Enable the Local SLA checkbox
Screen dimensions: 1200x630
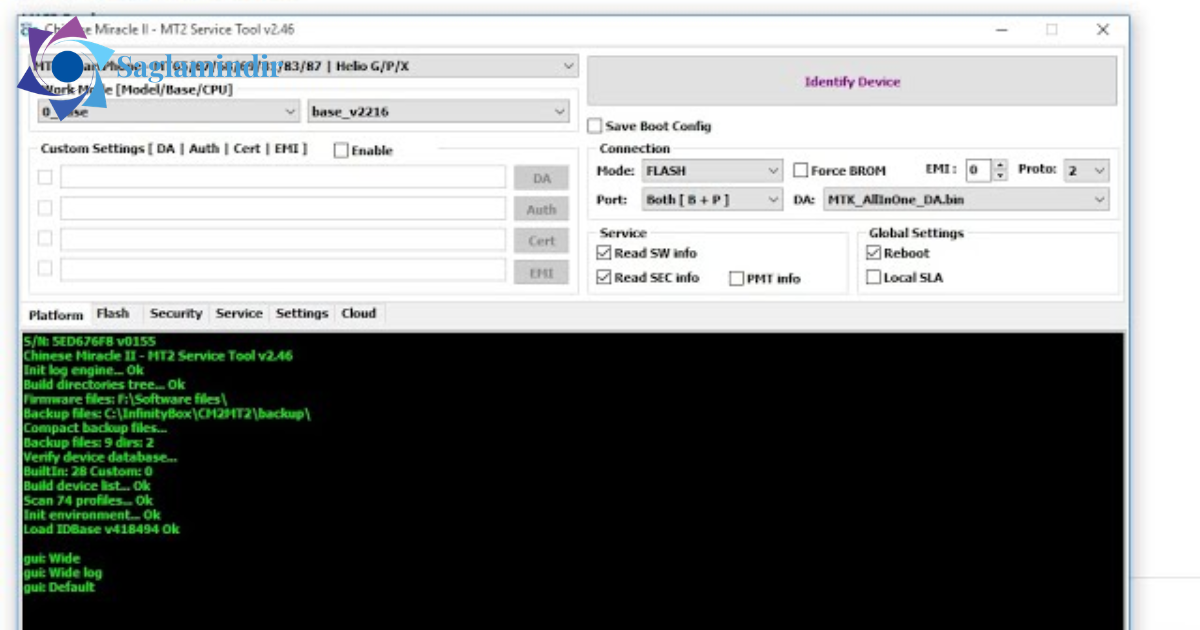coord(873,278)
